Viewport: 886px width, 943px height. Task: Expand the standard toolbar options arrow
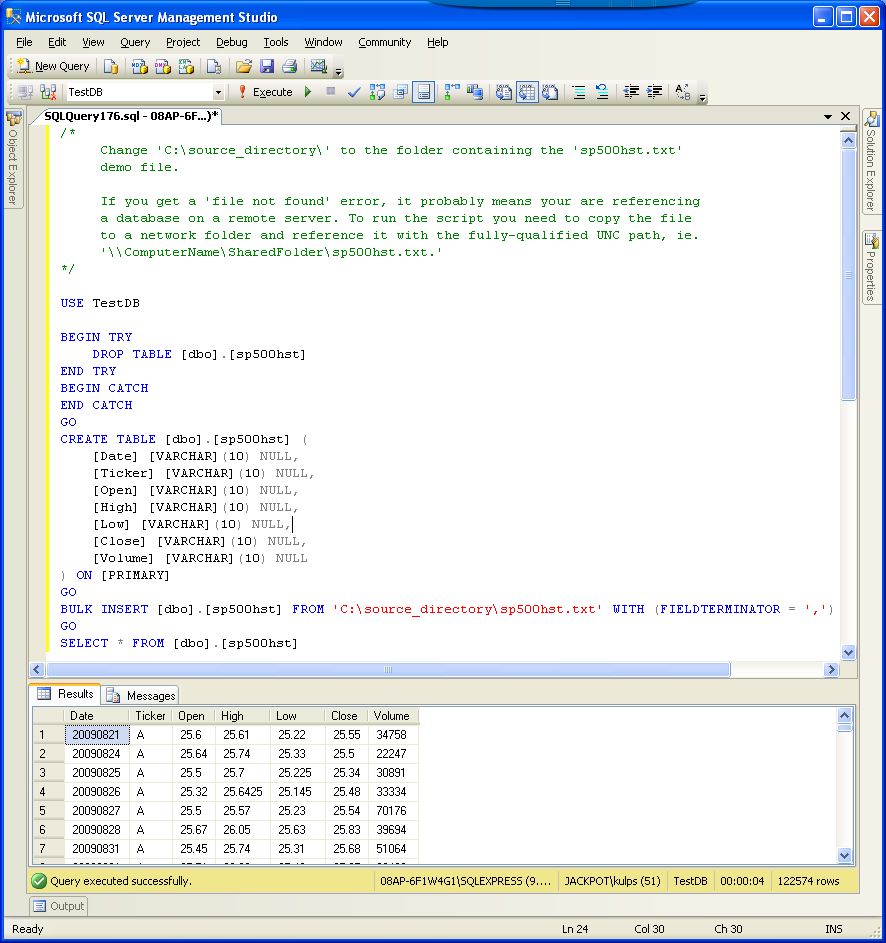[339, 72]
